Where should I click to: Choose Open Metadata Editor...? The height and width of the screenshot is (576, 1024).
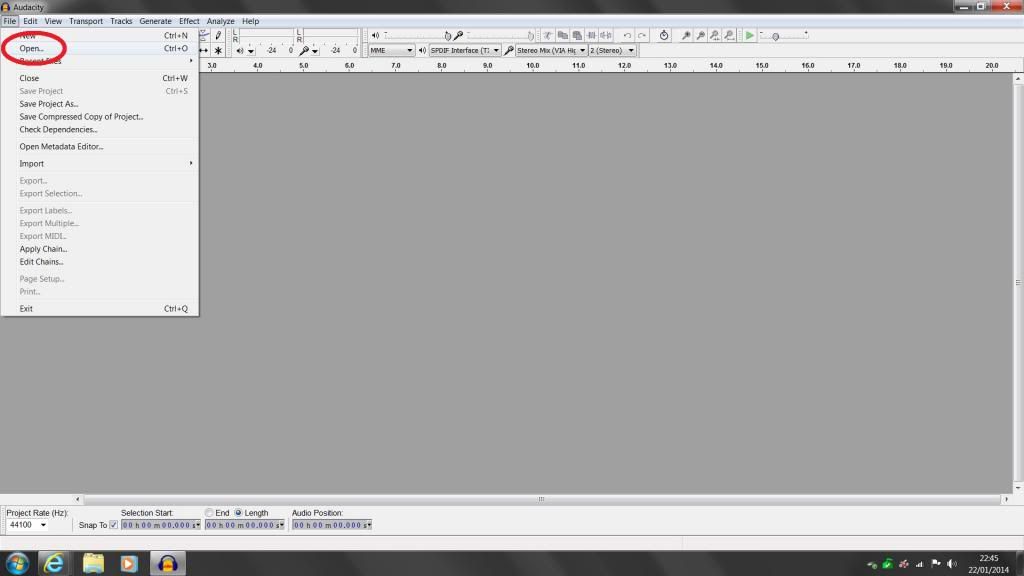pyautogui.click(x=99, y=146)
